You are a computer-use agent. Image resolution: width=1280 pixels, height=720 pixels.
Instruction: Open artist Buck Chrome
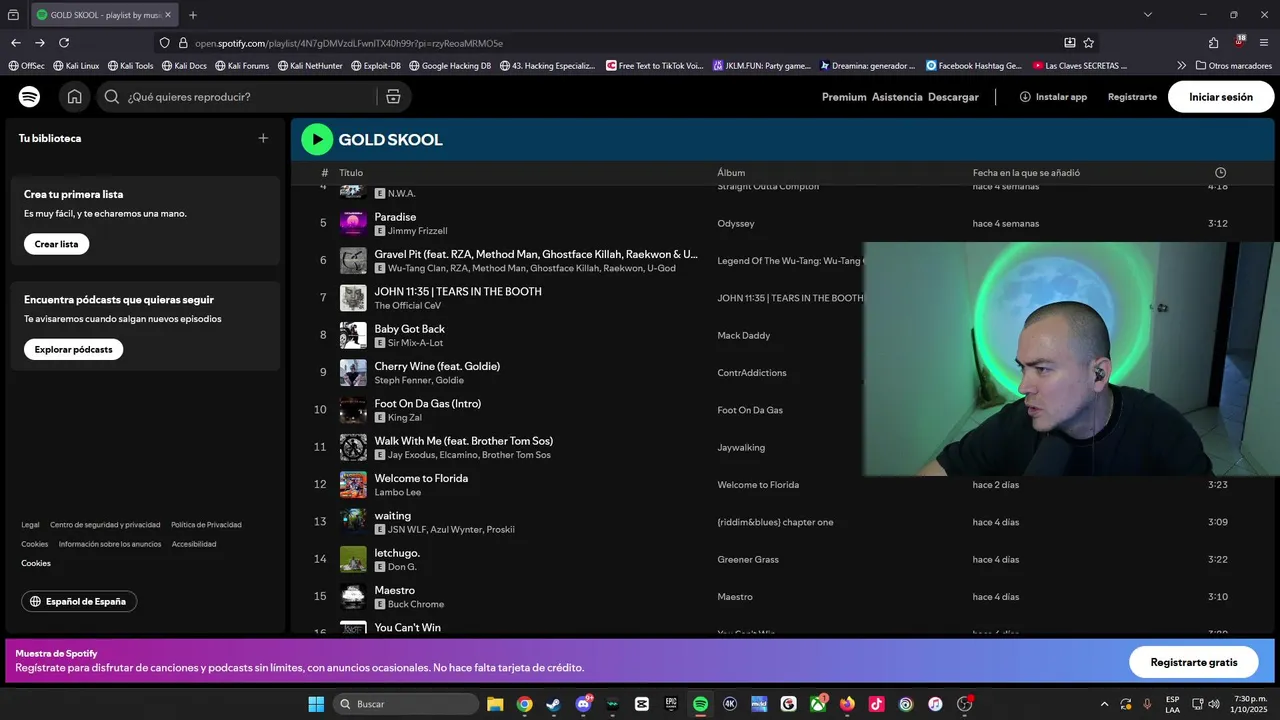click(x=416, y=604)
